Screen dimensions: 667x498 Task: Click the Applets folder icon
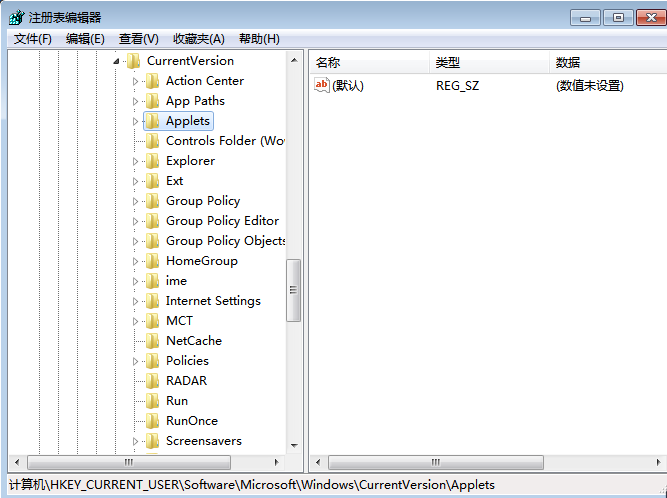tap(152, 121)
